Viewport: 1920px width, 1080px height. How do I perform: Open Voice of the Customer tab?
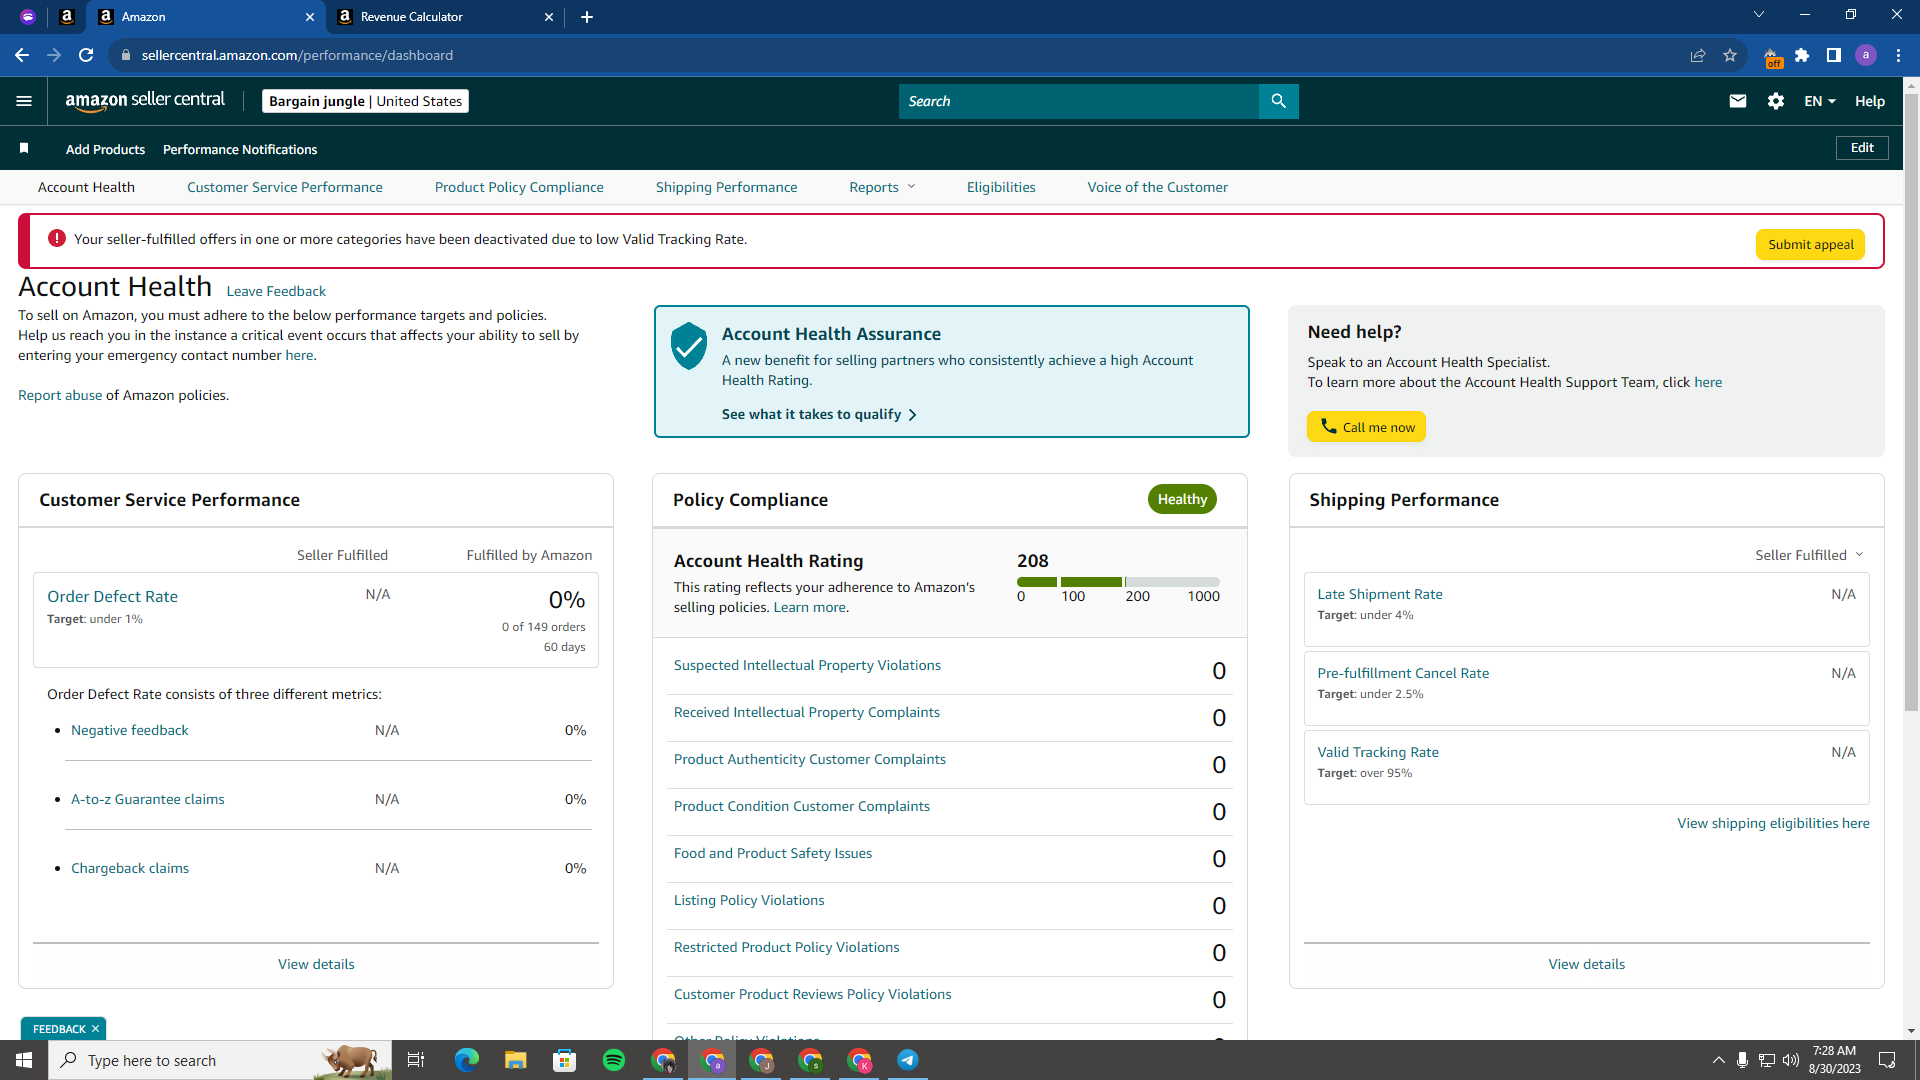click(1158, 187)
